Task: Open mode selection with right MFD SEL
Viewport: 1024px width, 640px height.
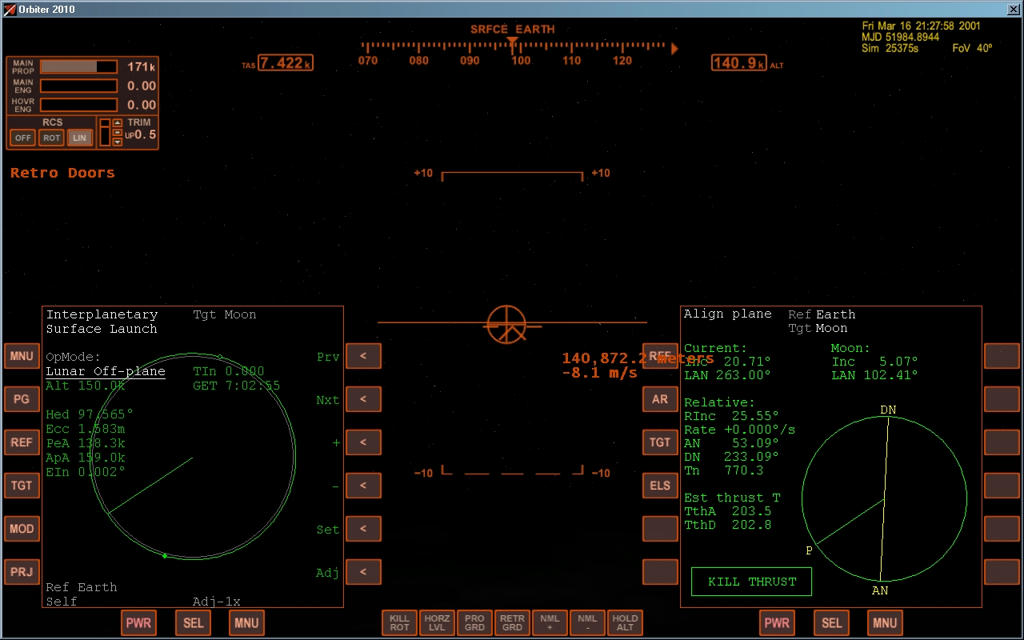Action: 831,622
